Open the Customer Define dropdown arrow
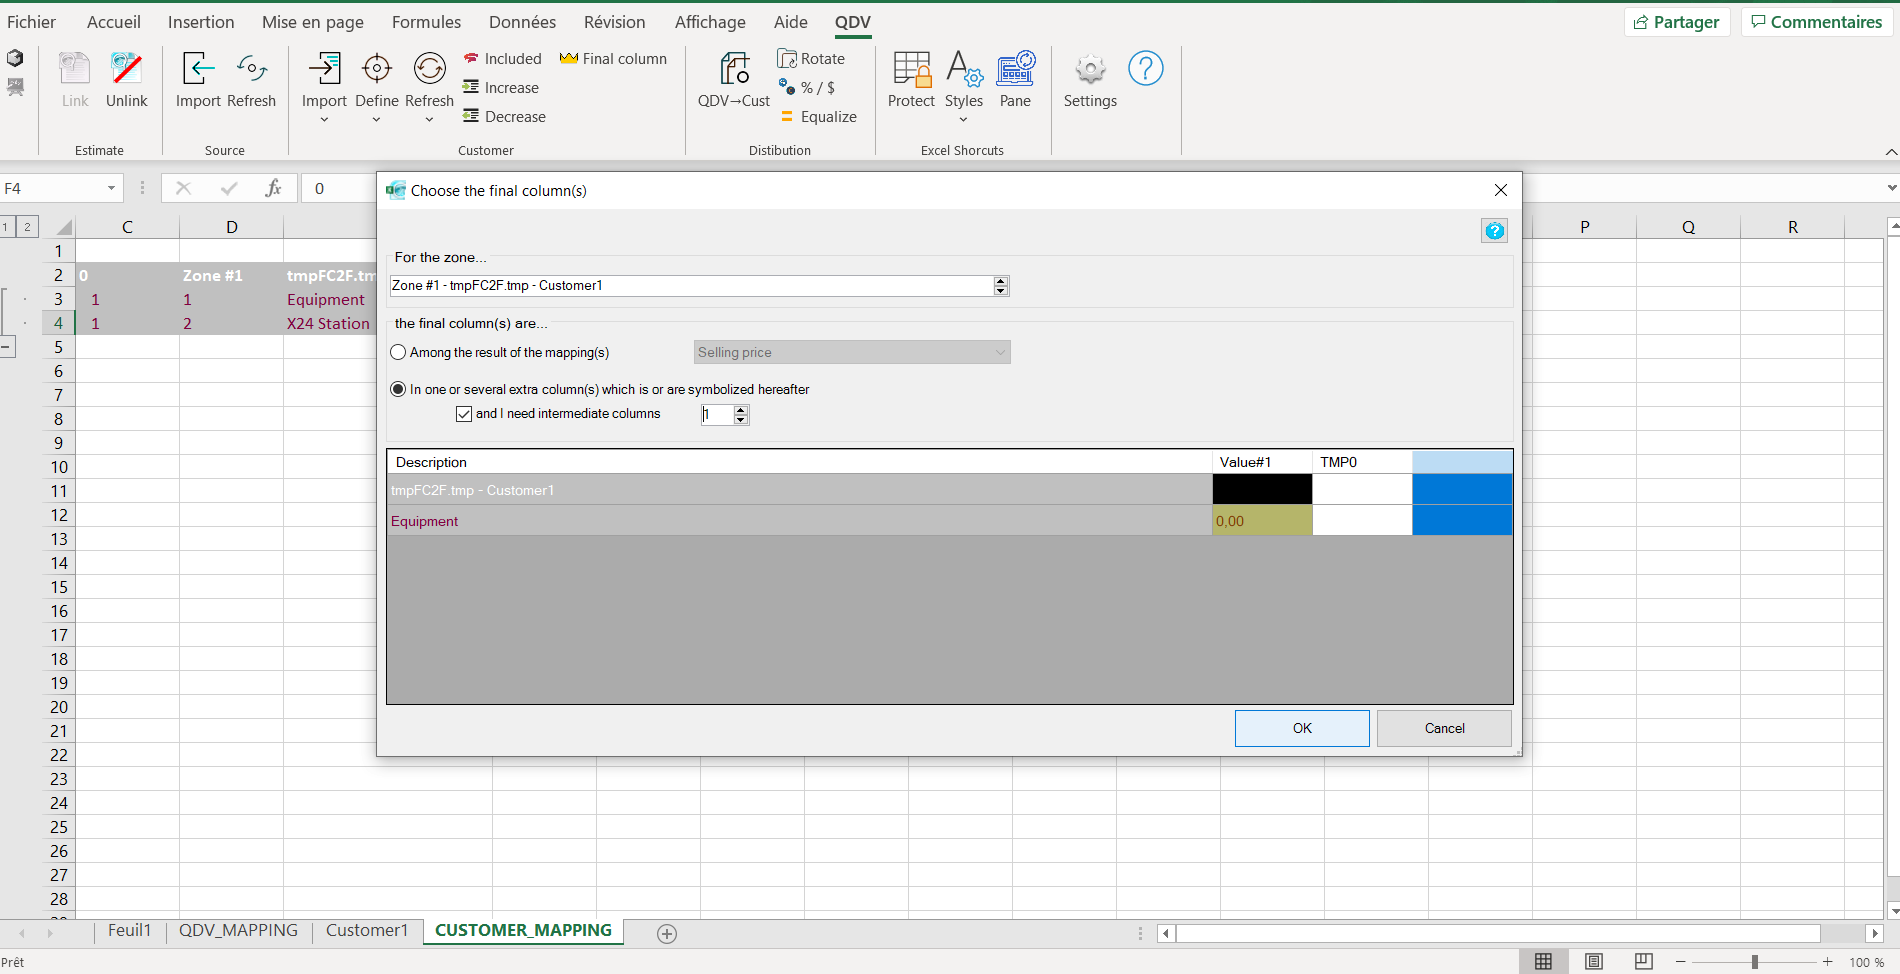Image resolution: width=1900 pixels, height=974 pixels. pyautogui.click(x=377, y=120)
